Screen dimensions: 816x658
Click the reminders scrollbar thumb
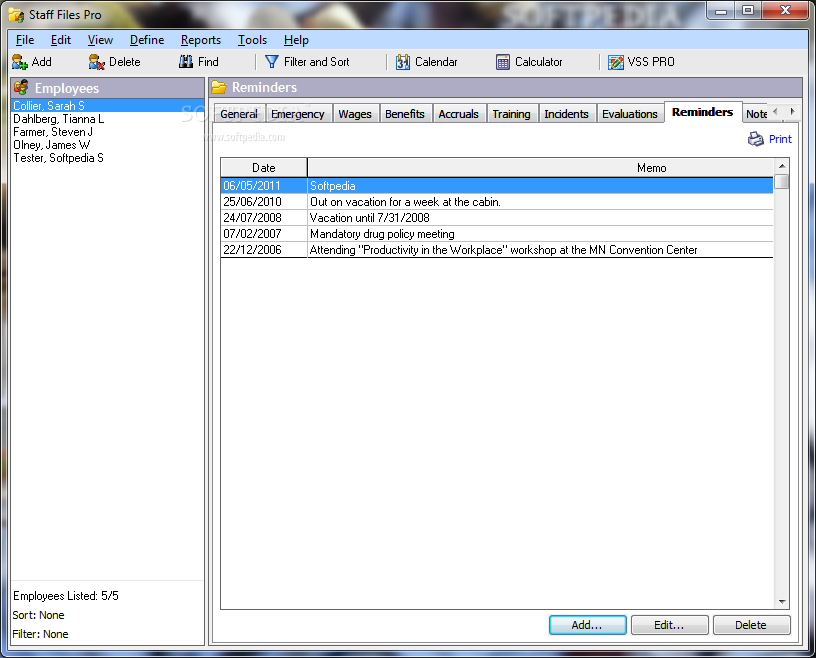[x=782, y=182]
